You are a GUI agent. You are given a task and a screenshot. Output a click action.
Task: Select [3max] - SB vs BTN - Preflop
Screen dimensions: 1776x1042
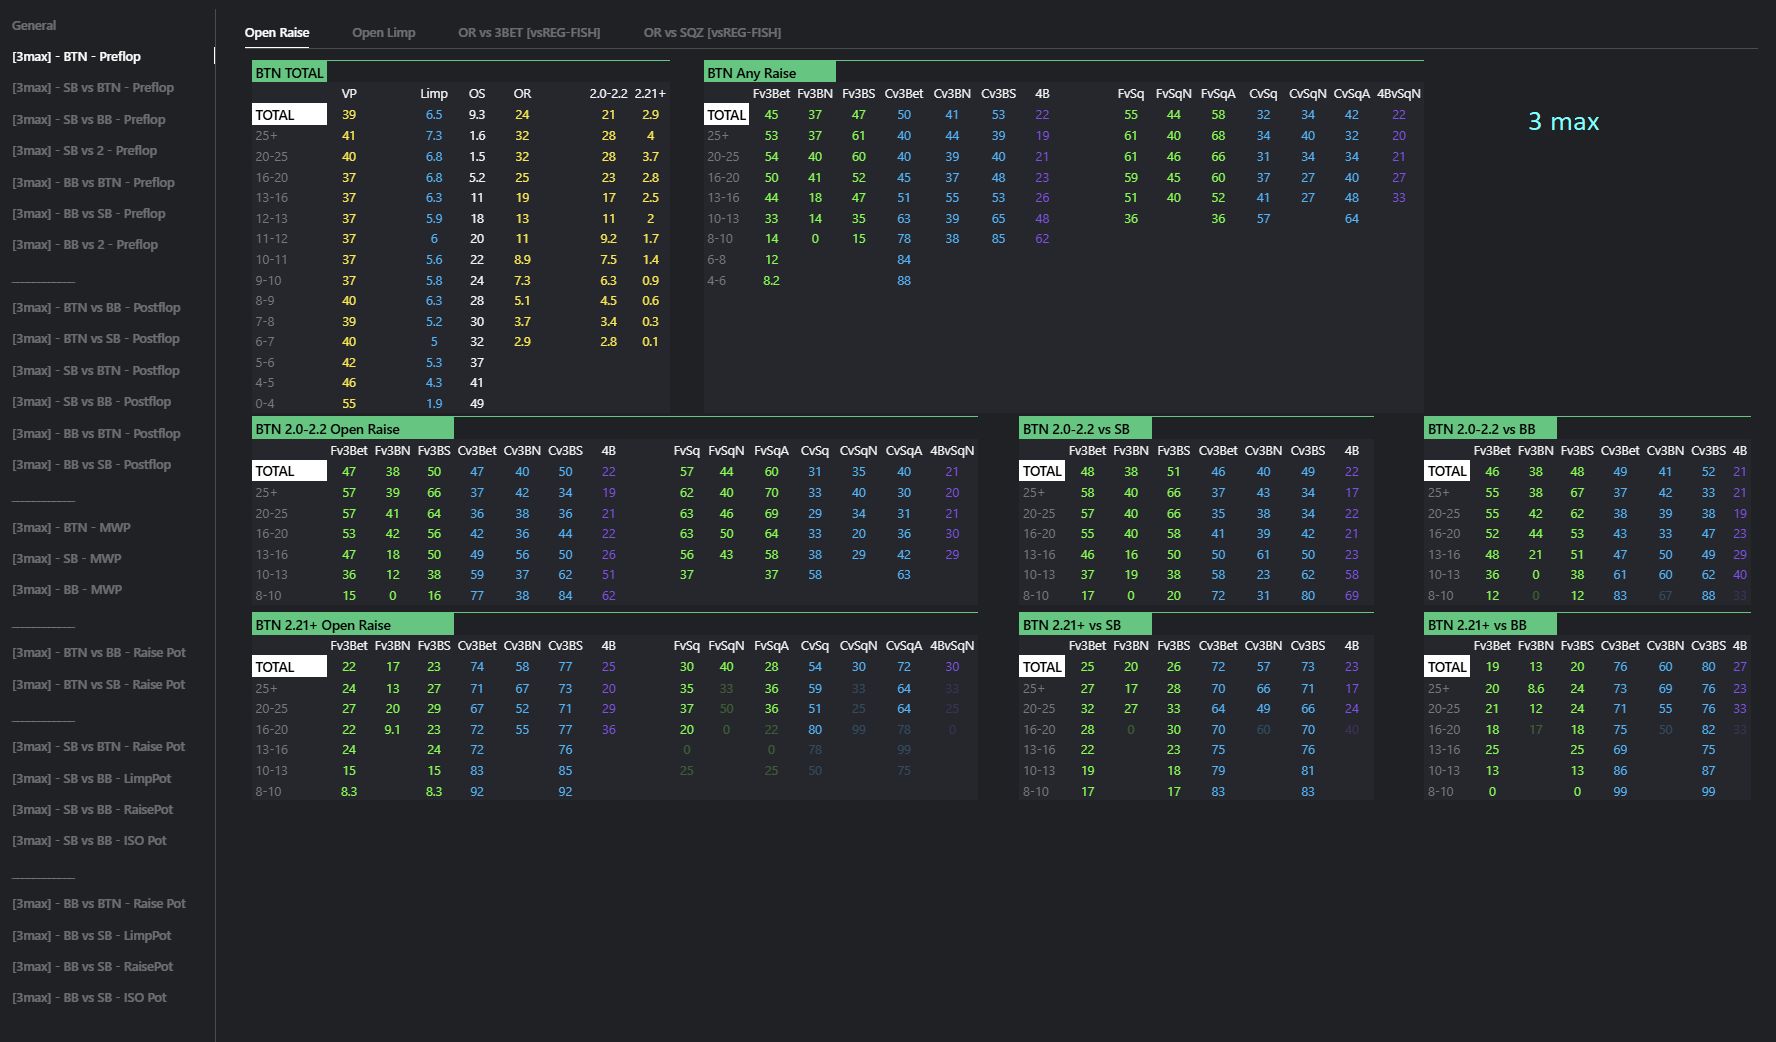click(x=93, y=88)
